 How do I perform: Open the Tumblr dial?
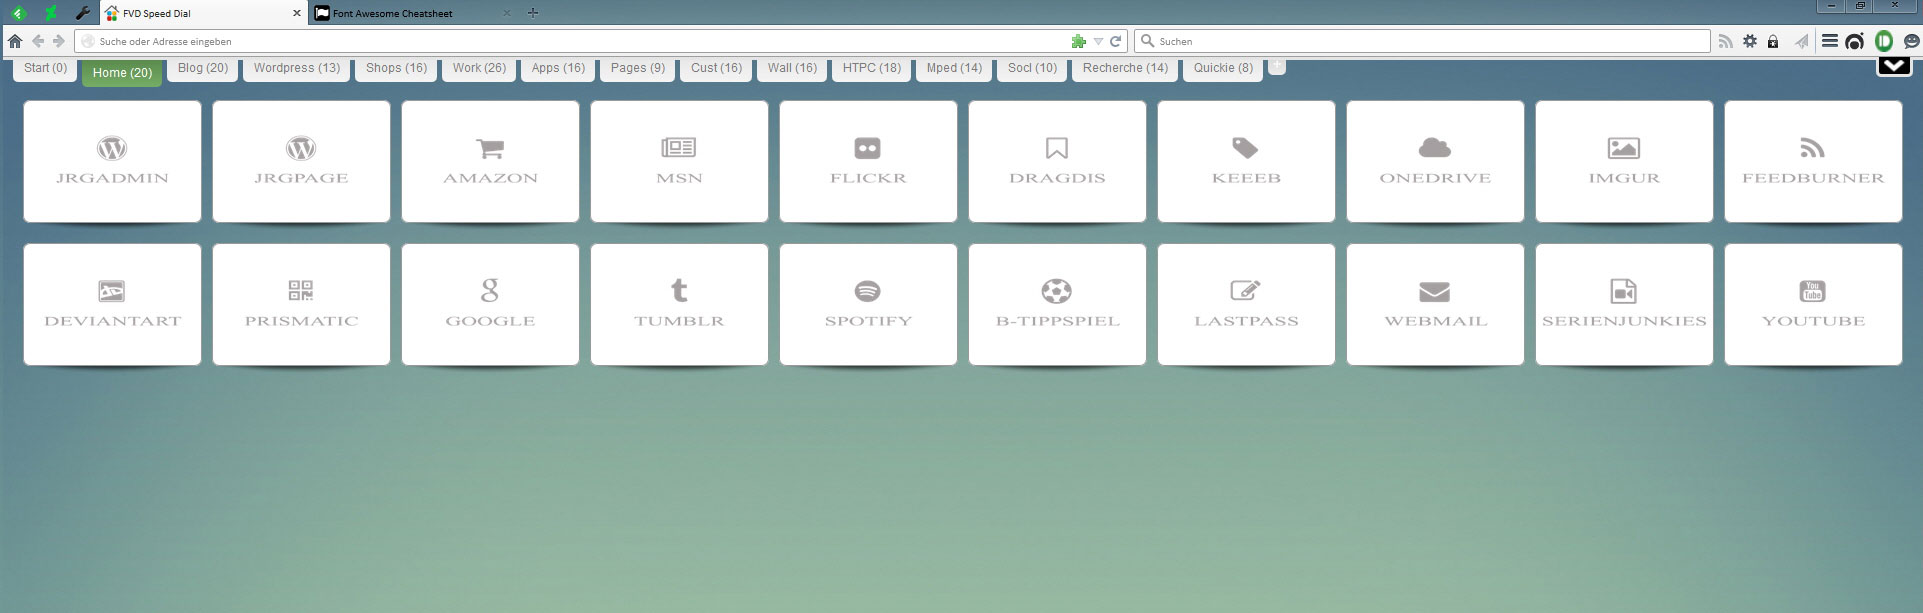679,304
